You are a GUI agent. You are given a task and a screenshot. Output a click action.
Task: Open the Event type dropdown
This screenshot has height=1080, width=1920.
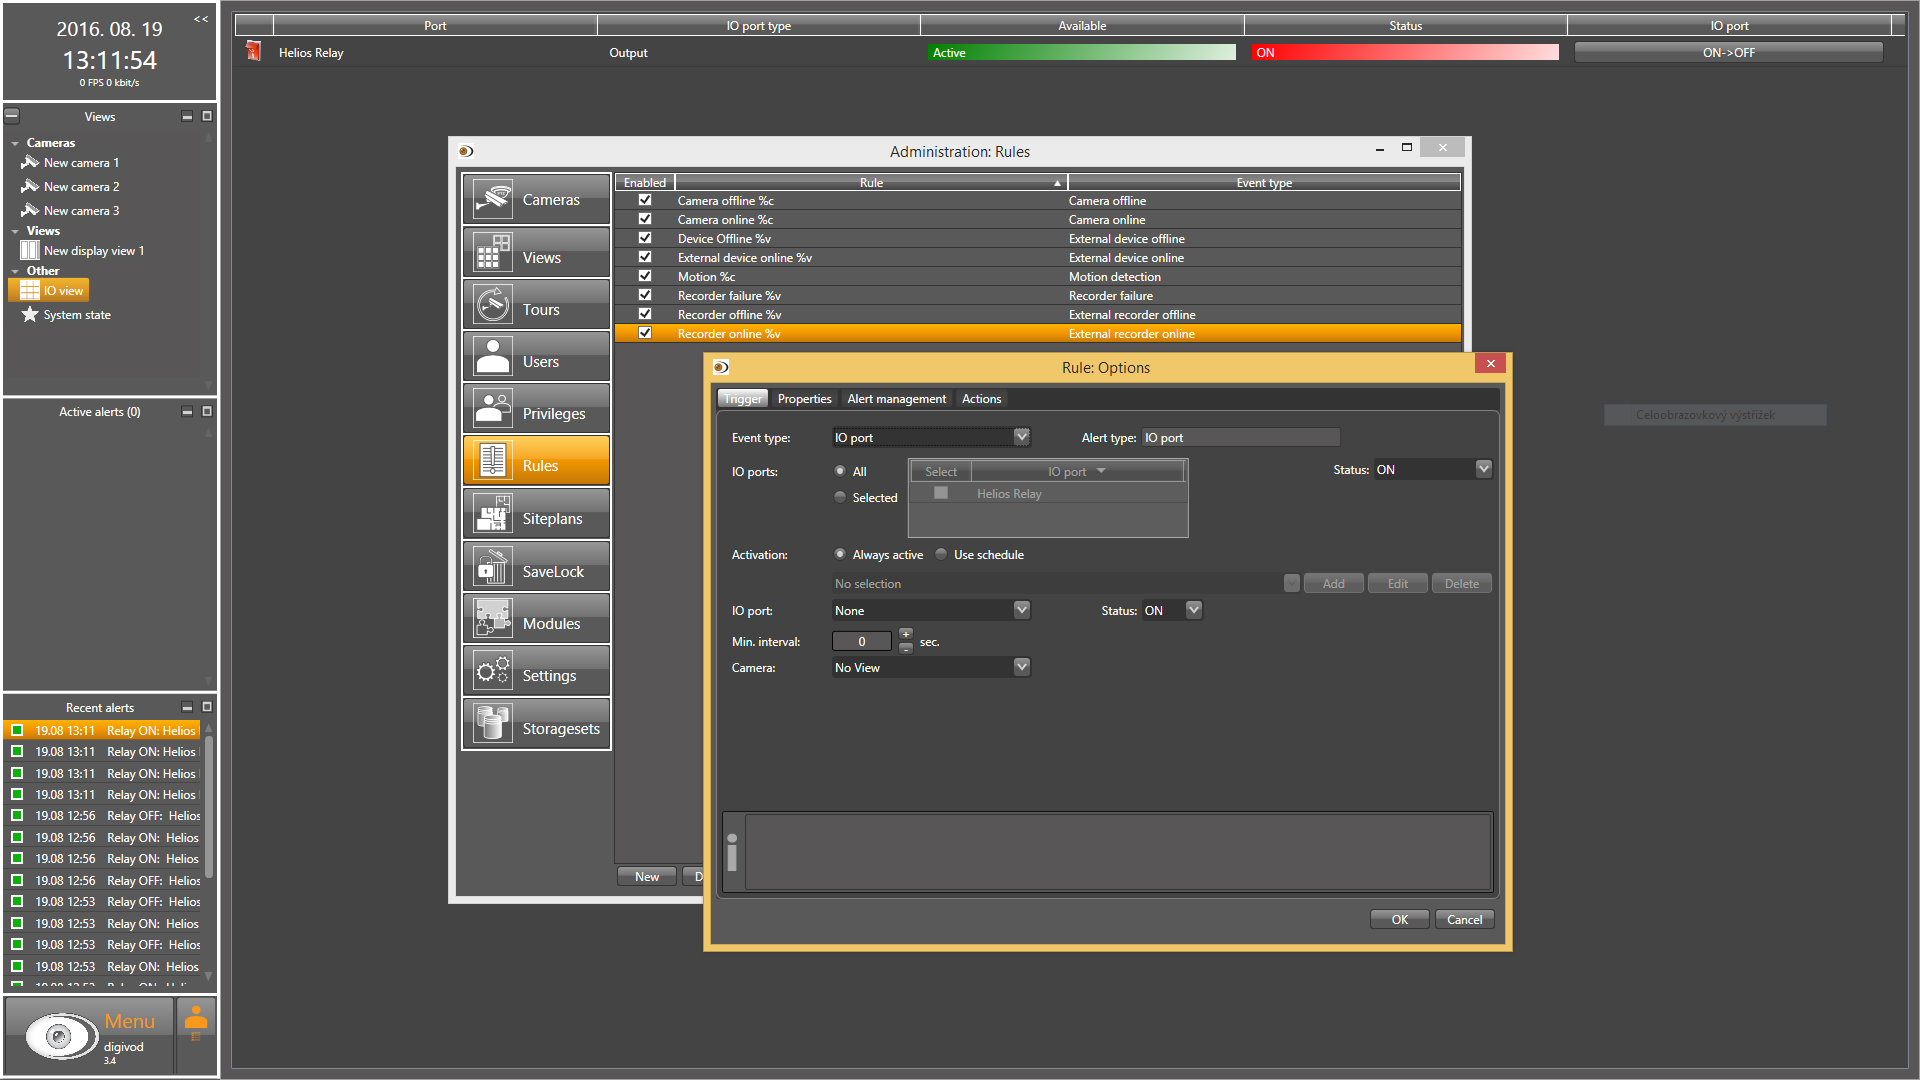pos(1021,437)
